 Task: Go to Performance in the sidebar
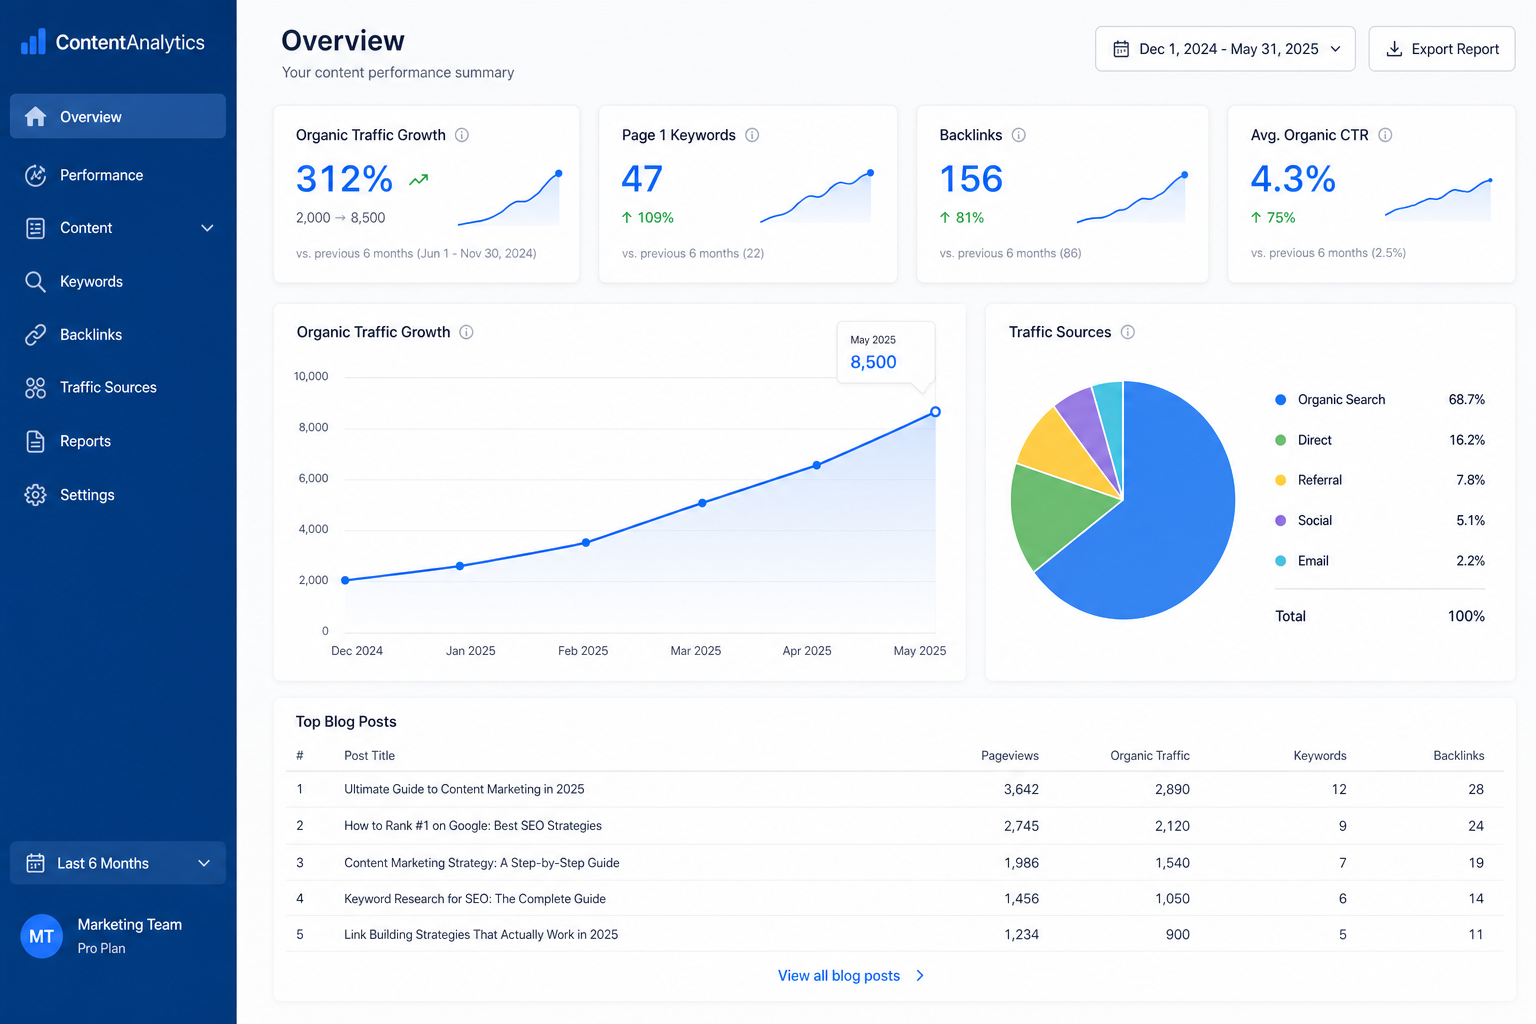pos(118,175)
